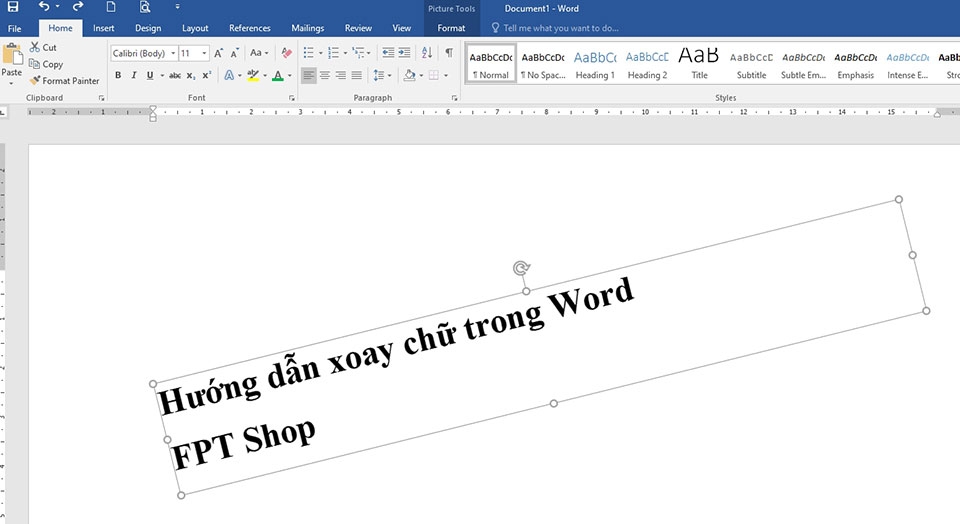
Task: Save the document with the floppy icon
Action: click(12, 7)
